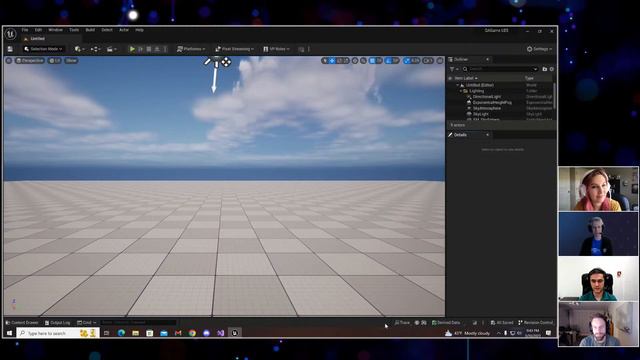
Task: Click the Outliner settings gear icon
Action: pyautogui.click(x=552, y=69)
